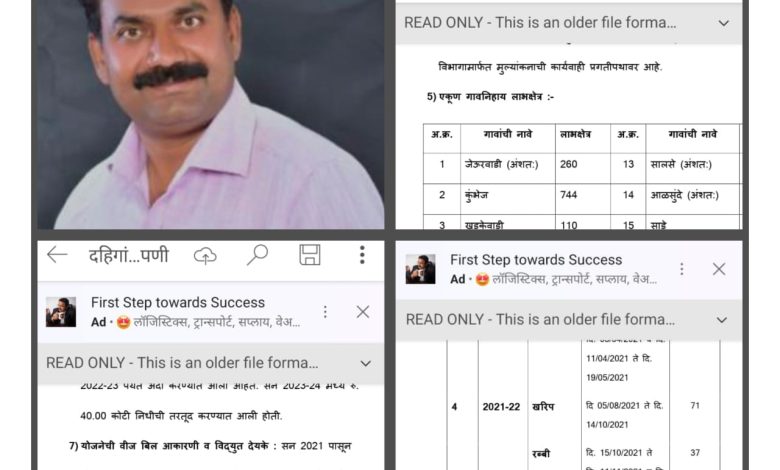Viewport: 780px width, 470px height.
Task: Tap the search magnifier icon
Action: point(257,256)
